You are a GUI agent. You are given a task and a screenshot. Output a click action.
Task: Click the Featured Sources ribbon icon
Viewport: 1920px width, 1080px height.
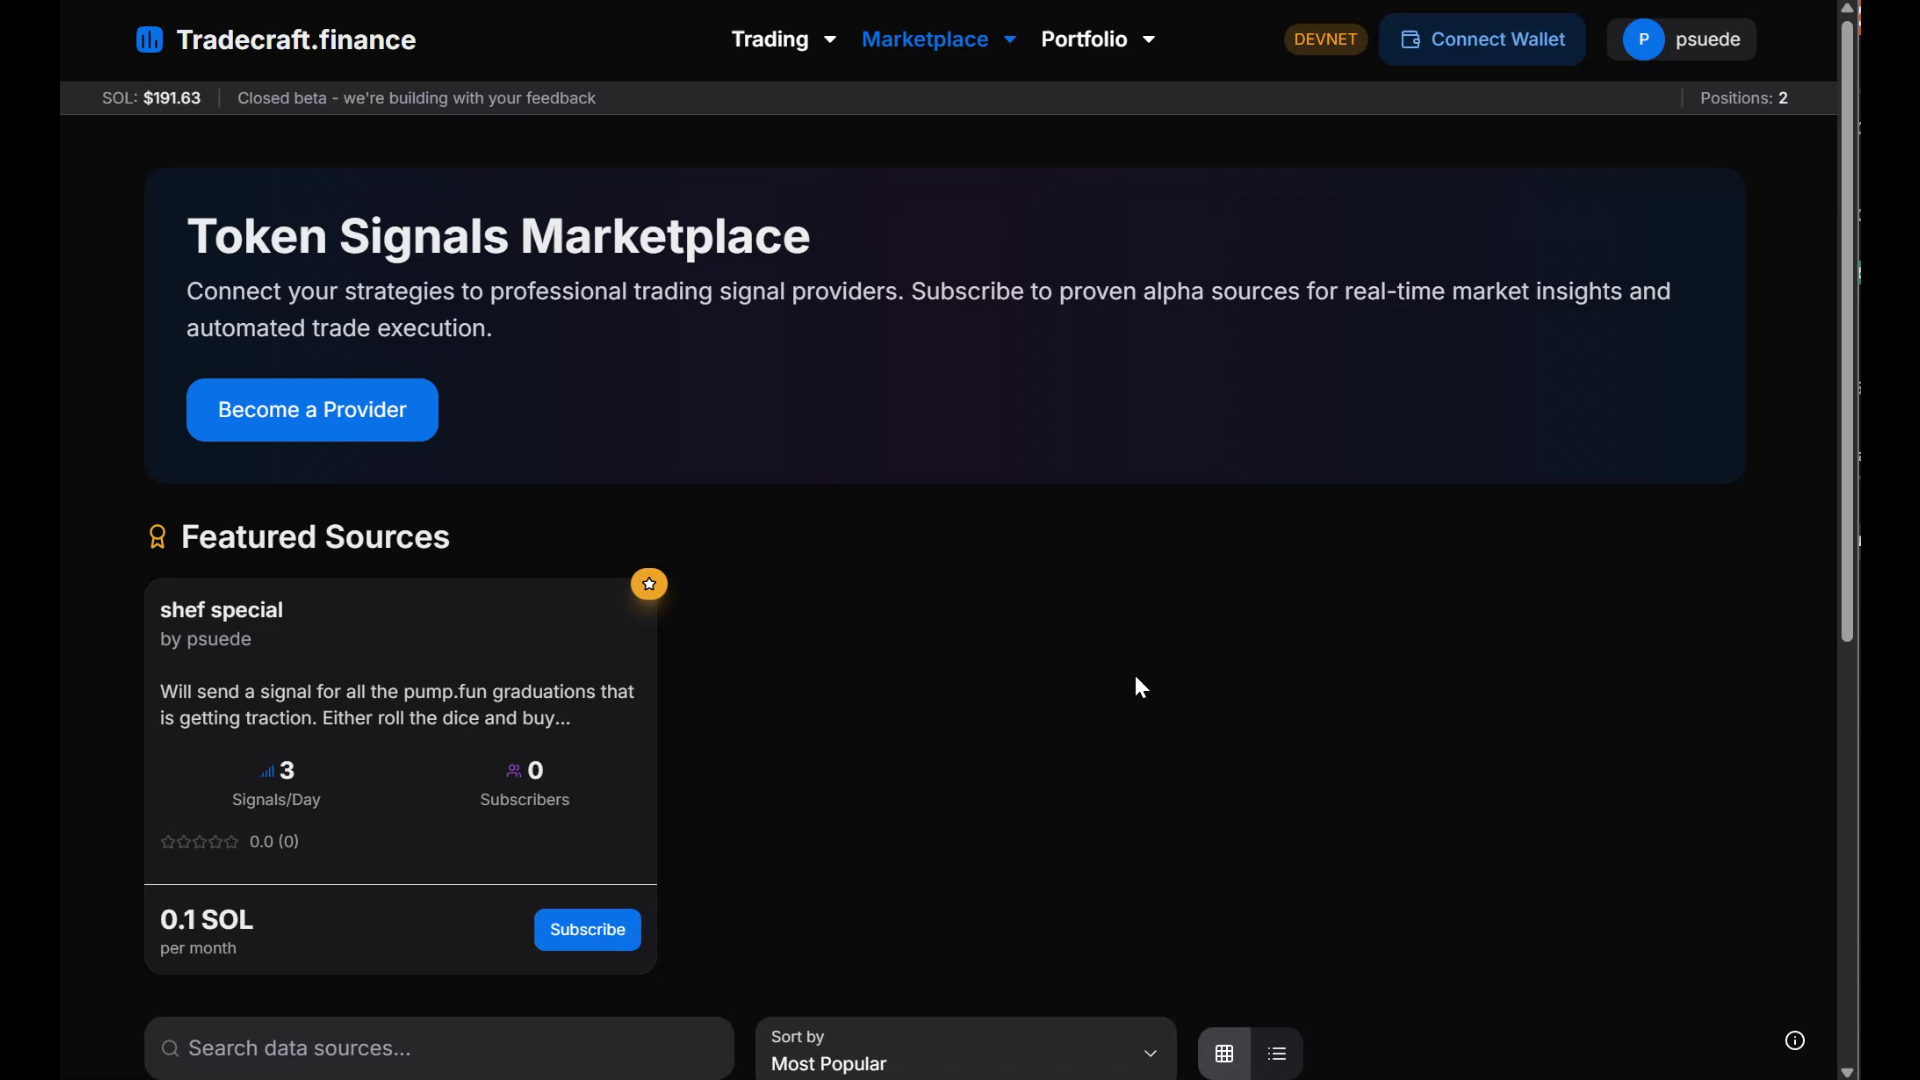[x=157, y=537]
